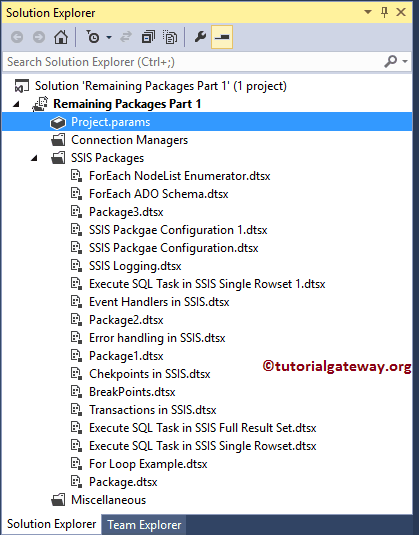419x535 pixels.
Task: Switch to Team Explorer tab
Action: point(144,525)
